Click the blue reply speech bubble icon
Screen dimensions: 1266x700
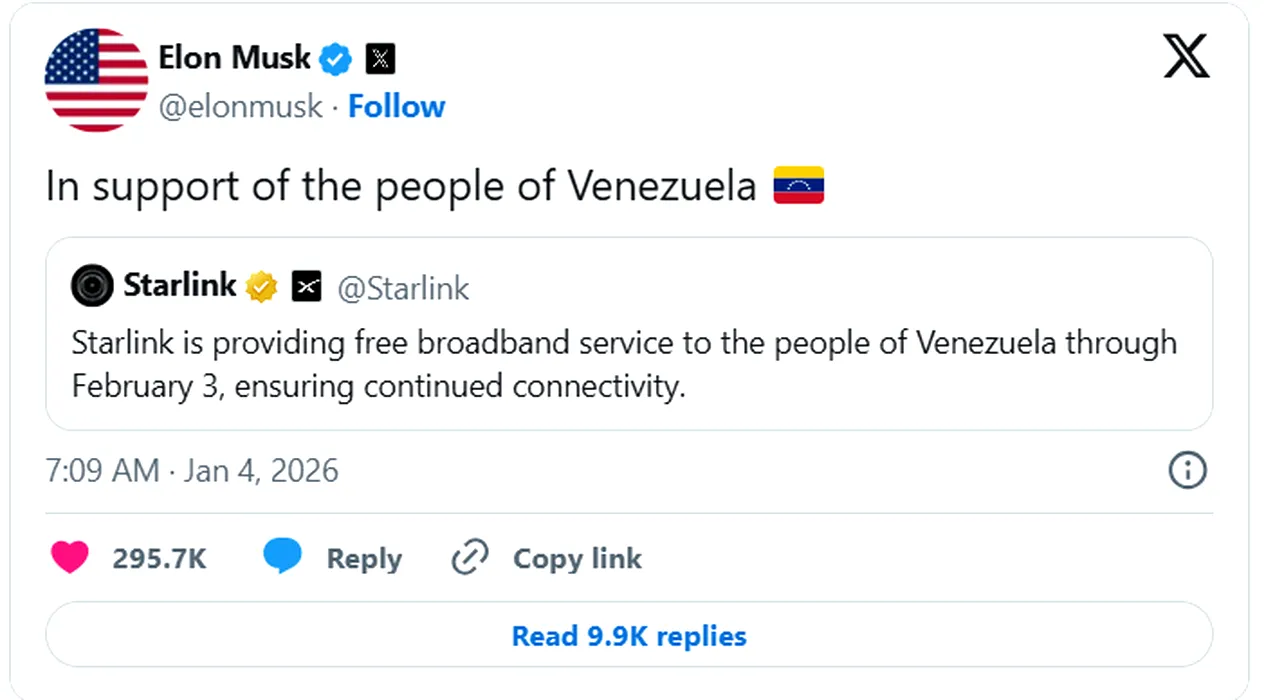tap(282, 556)
